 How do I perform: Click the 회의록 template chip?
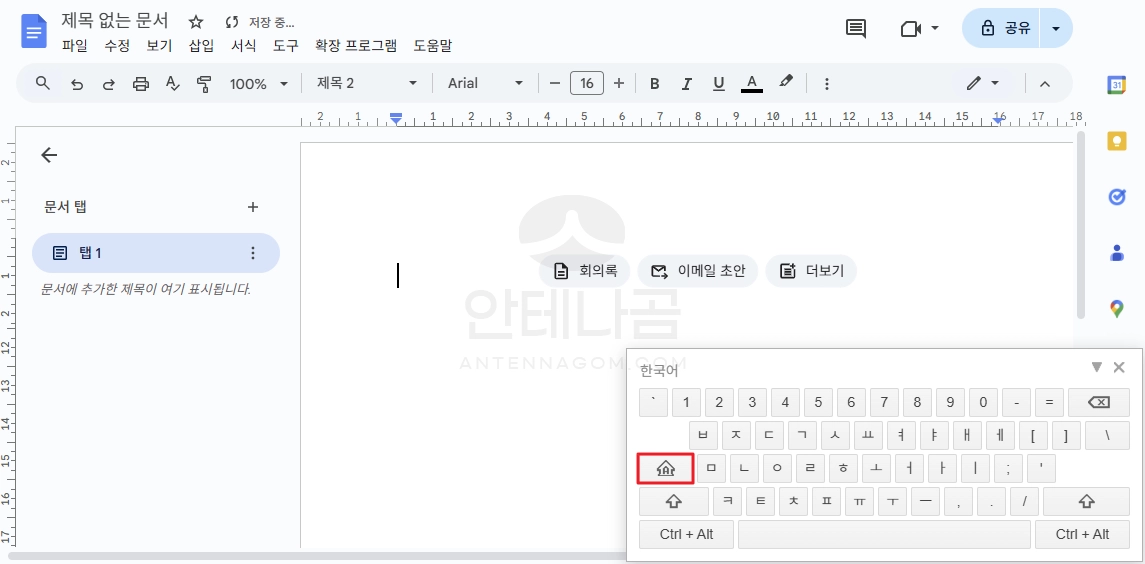coord(585,271)
